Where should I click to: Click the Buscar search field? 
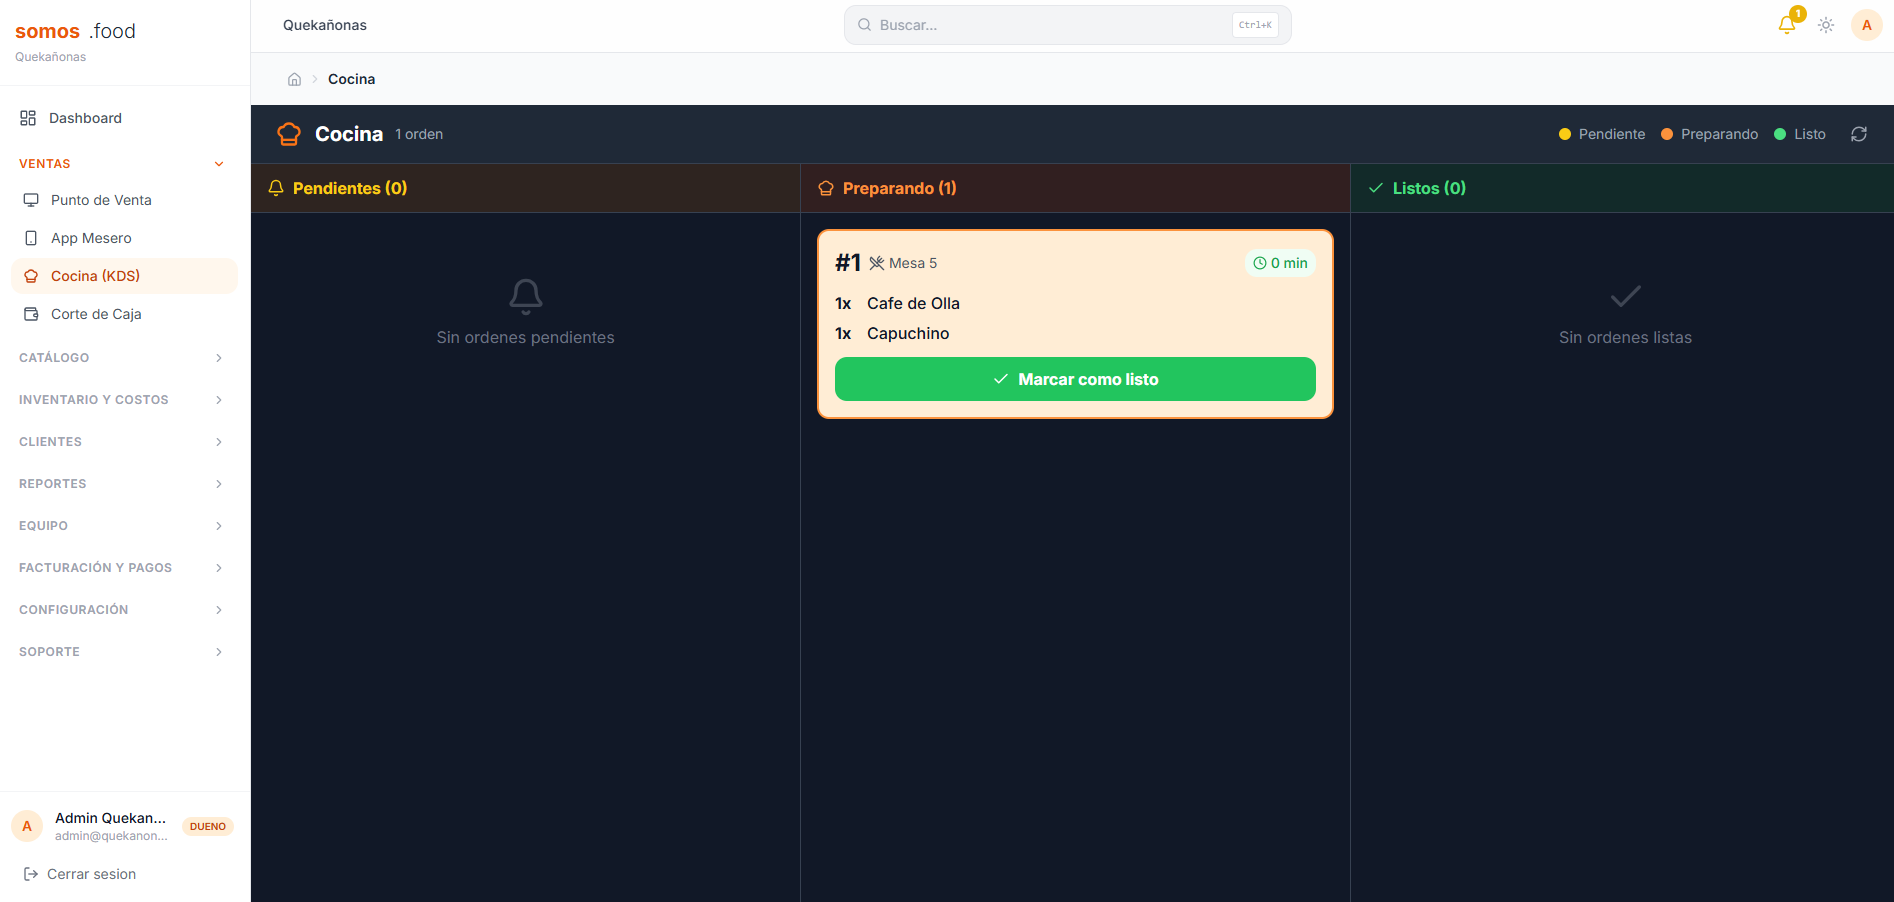[x=1067, y=25]
